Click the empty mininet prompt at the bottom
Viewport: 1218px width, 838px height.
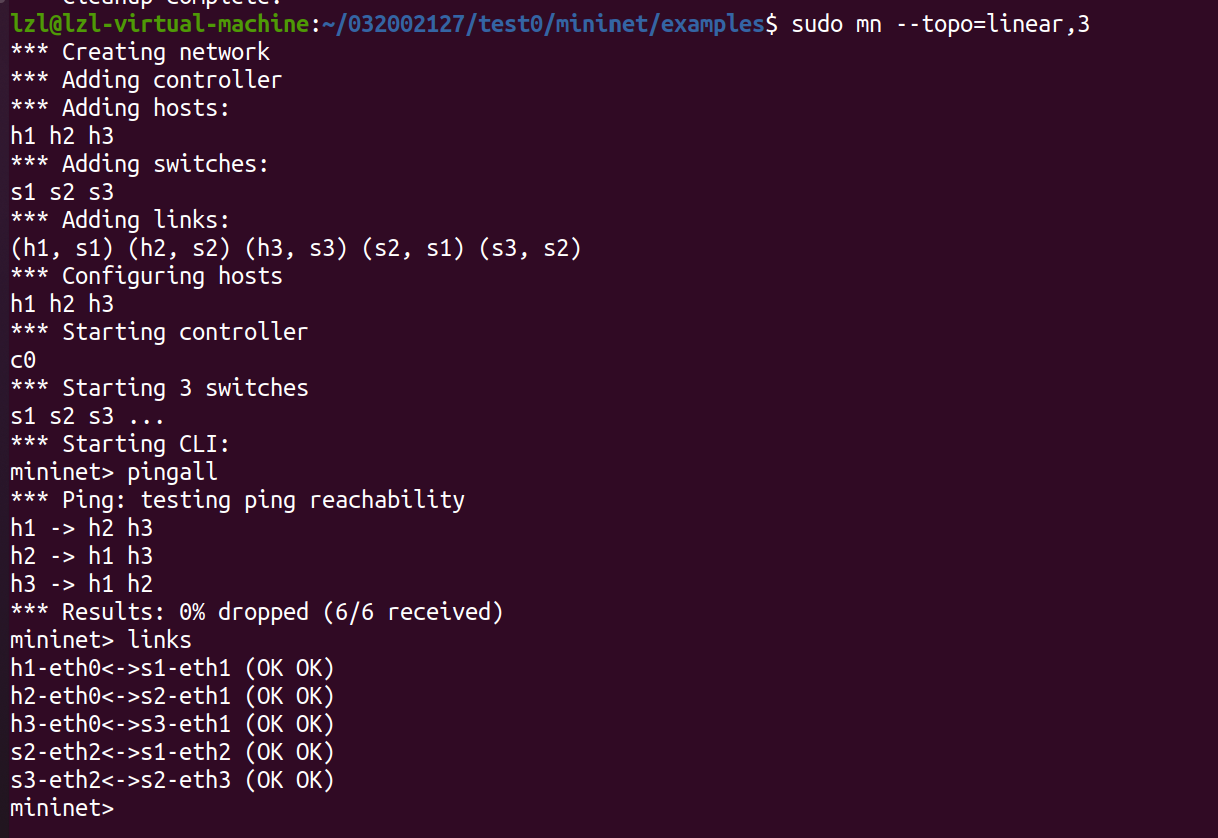pyautogui.click(x=62, y=808)
